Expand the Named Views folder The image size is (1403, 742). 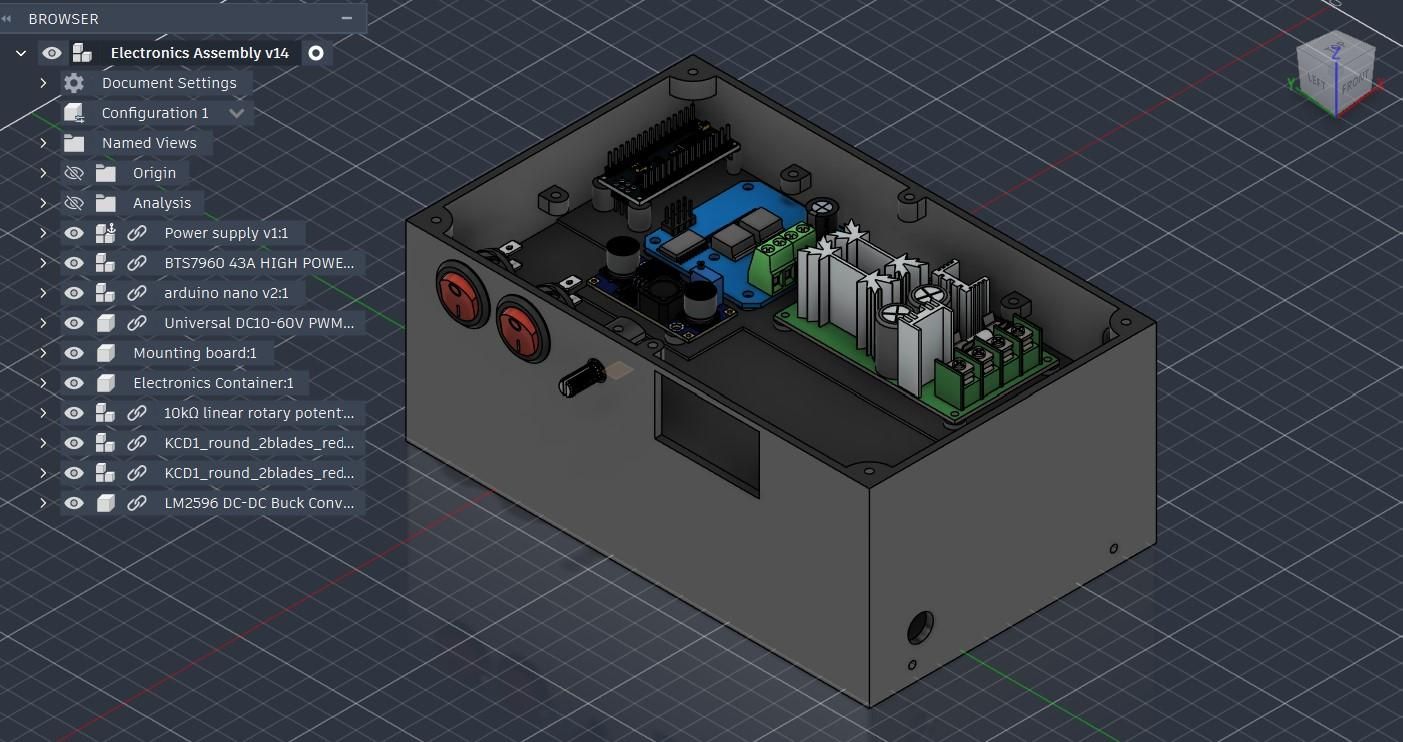[43, 143]
